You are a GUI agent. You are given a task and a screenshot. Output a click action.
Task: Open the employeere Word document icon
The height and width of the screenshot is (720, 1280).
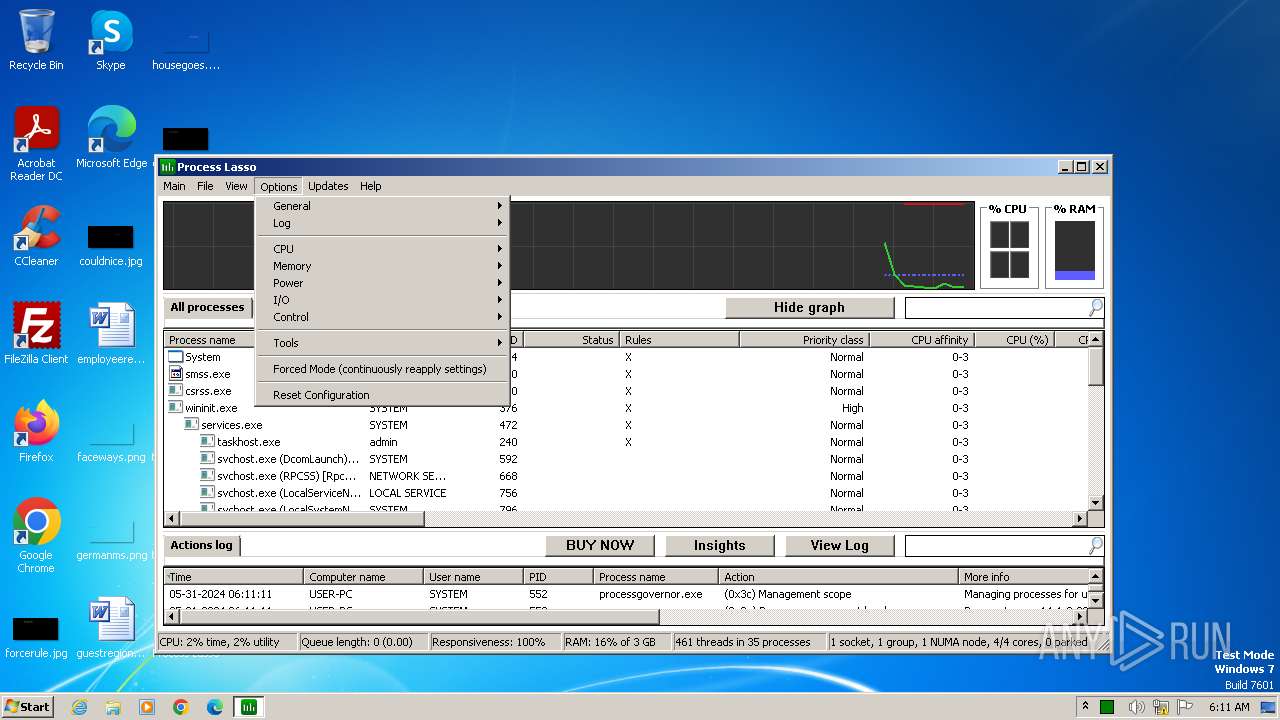click(111, 334)
